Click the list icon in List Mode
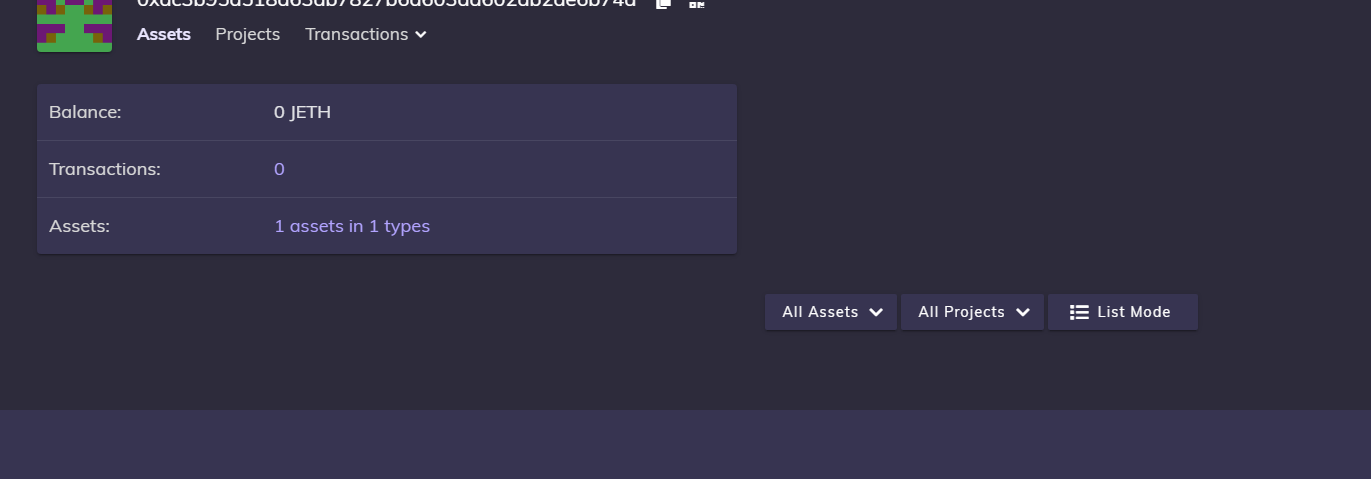 coord(1079,312)
